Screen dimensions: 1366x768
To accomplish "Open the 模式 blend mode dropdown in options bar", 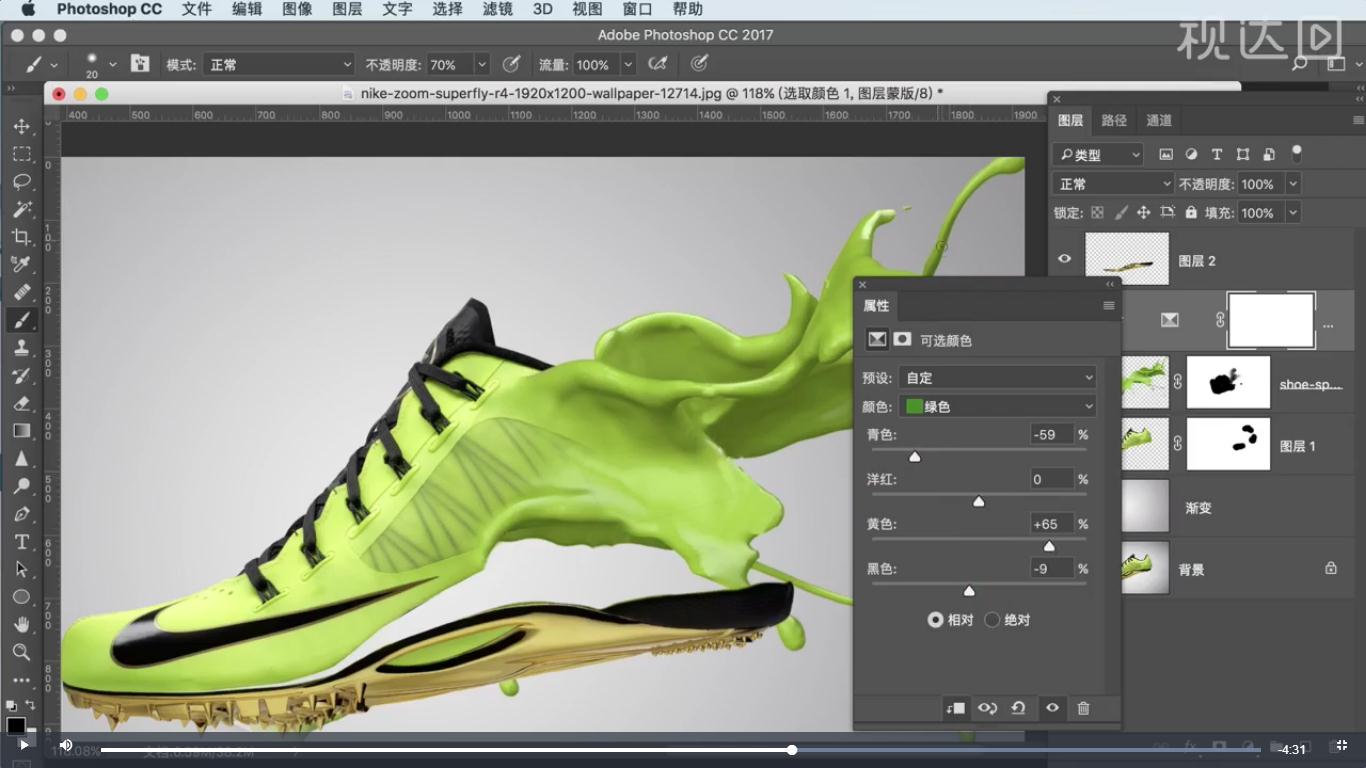I will point(279,64).
